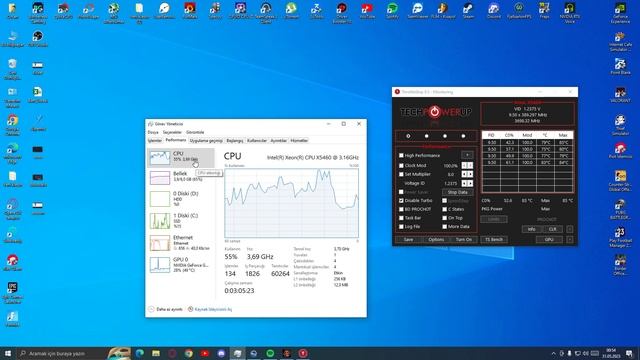Launch TS Bench in ThrottleStop
Screen dimensions: 640x360
click(x=494, y=240)
